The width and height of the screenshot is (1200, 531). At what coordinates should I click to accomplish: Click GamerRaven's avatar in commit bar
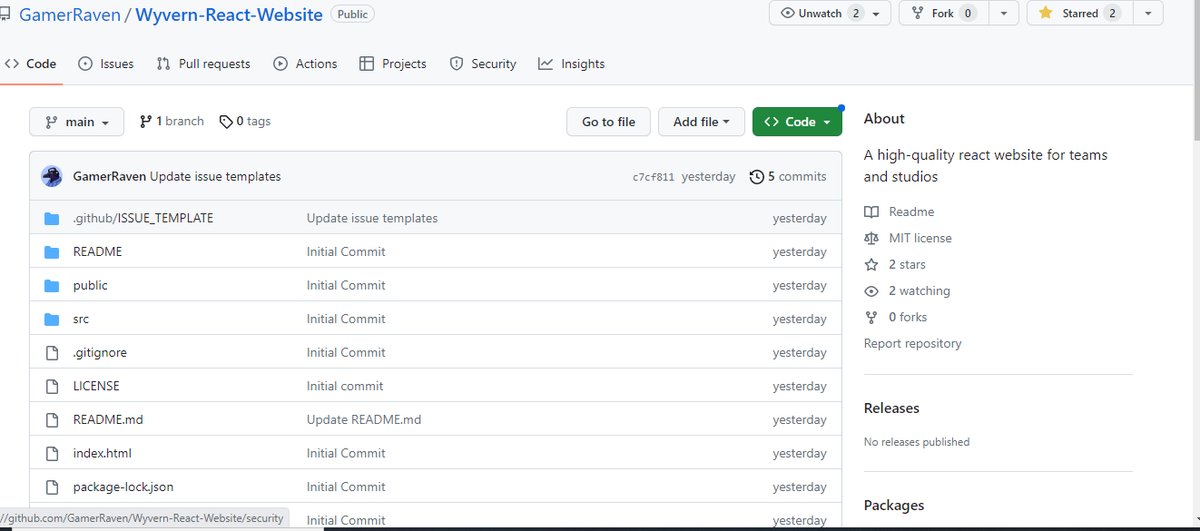click(52, 176)
